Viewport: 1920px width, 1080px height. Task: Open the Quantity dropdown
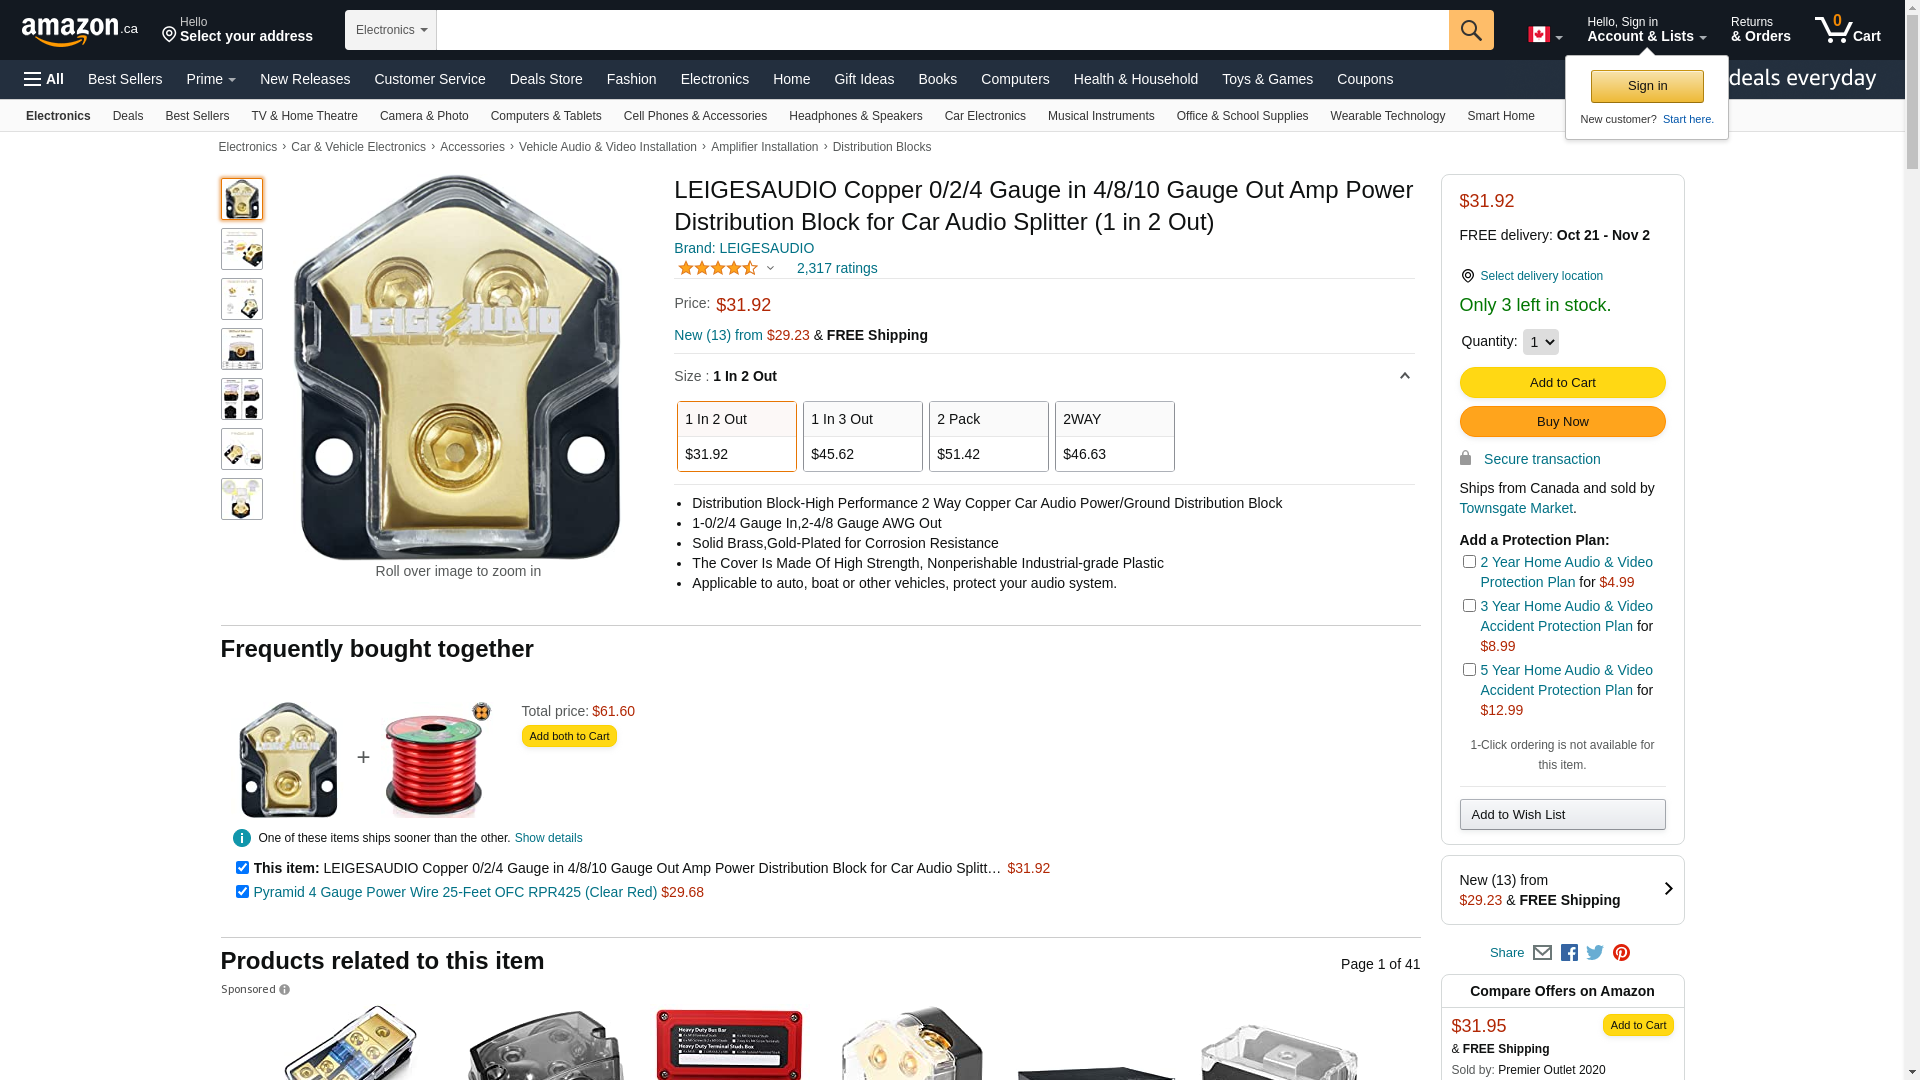pos(1540,342)
